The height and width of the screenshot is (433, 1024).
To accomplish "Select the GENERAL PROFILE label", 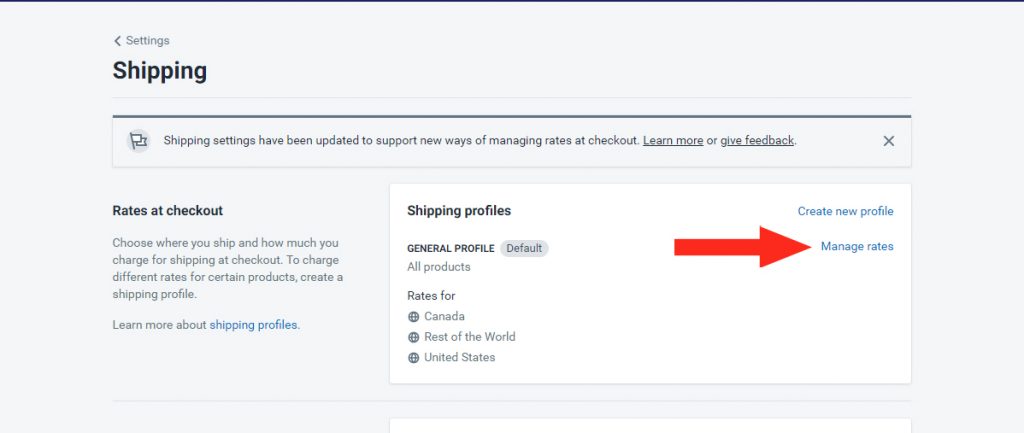I will pos(450,248).
